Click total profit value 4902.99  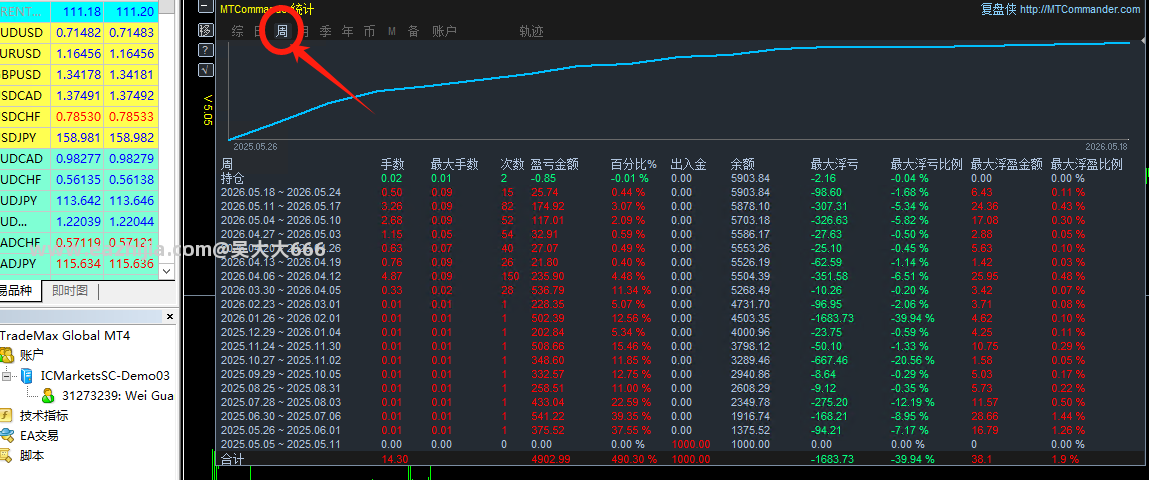(x=551, y=459)
